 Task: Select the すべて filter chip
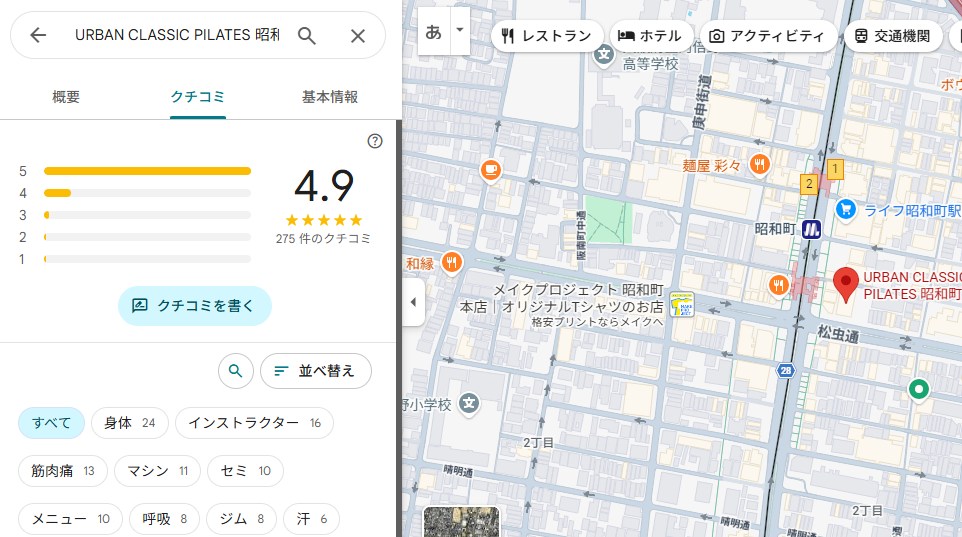(51, 423)
